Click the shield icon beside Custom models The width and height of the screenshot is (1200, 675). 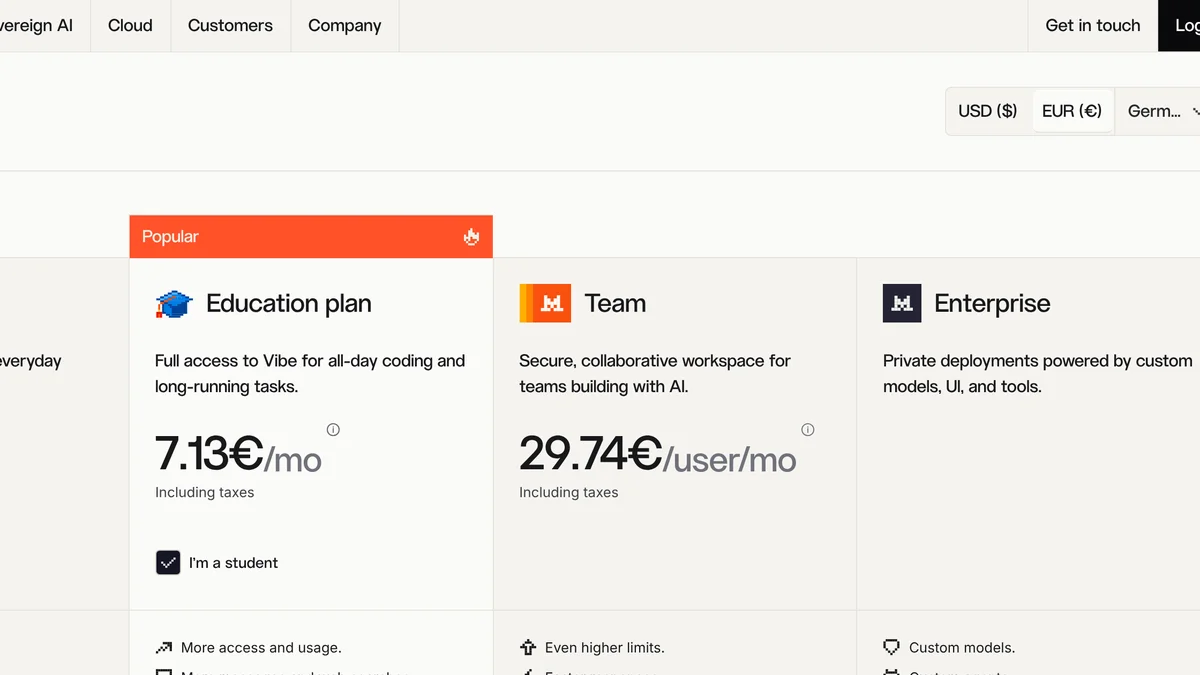click(892, 648)
